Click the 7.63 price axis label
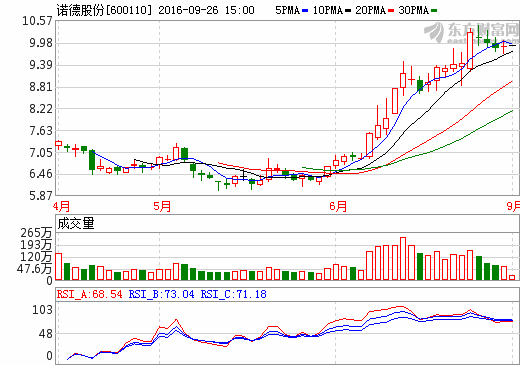The height and width of the screenshot is (365, 520). click(41, 130)
